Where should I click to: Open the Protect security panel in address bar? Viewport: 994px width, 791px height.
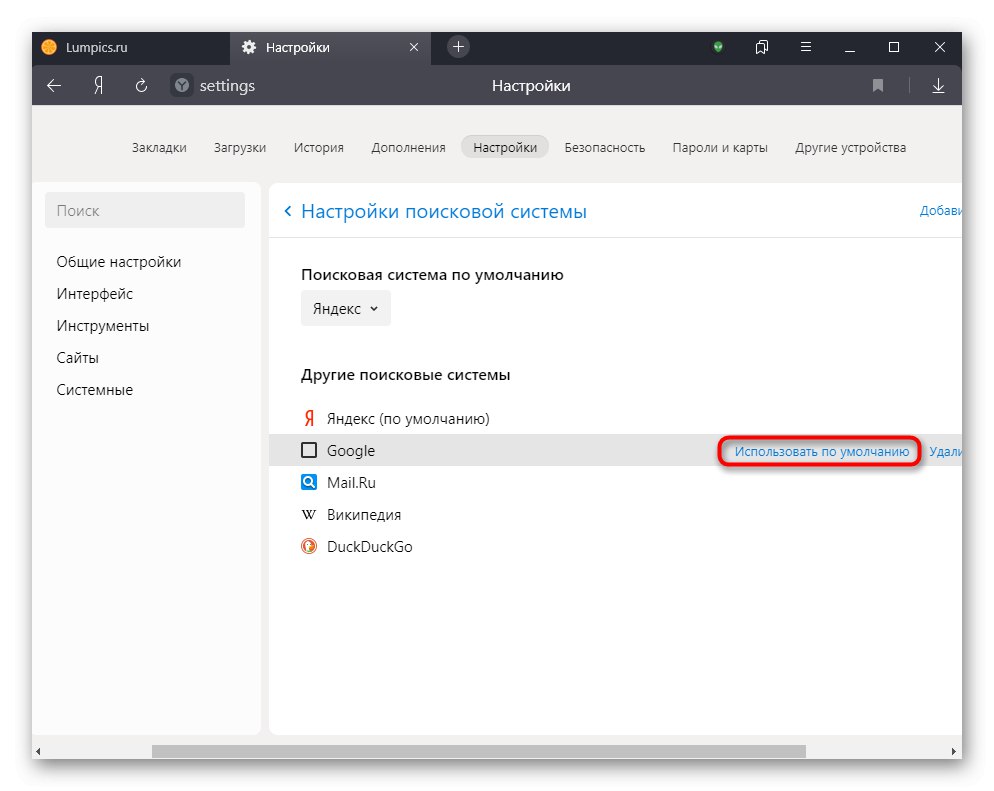click(181, 86)
